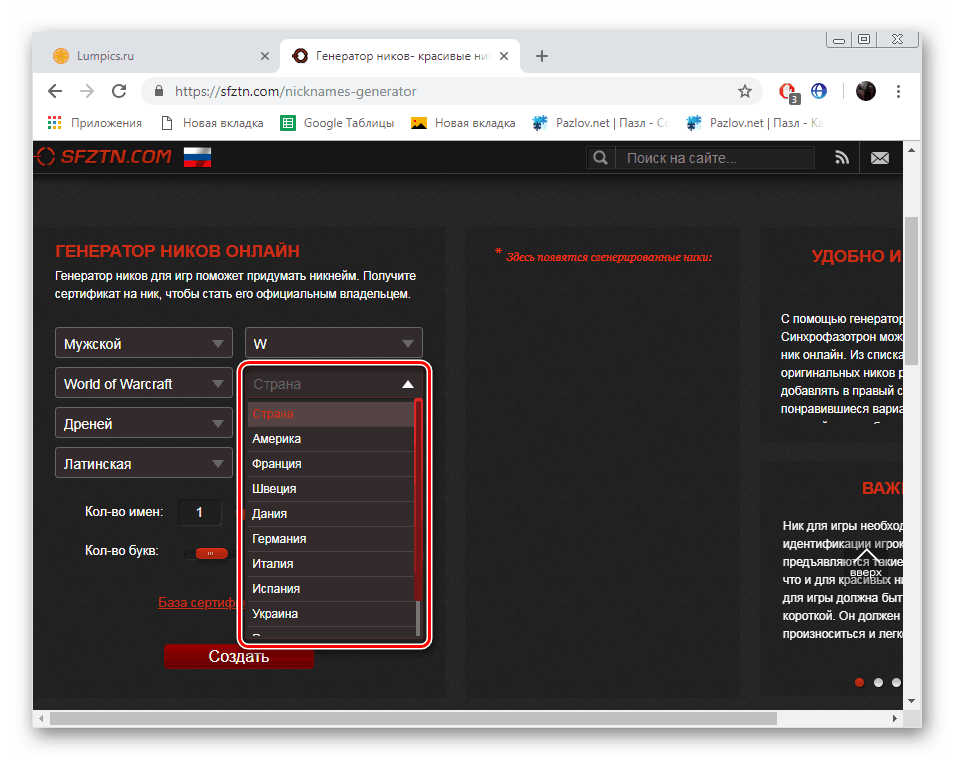Viewport: 954px width, 760px height.
Task: Click the padlock site security icon
Action: click(159, 91)
